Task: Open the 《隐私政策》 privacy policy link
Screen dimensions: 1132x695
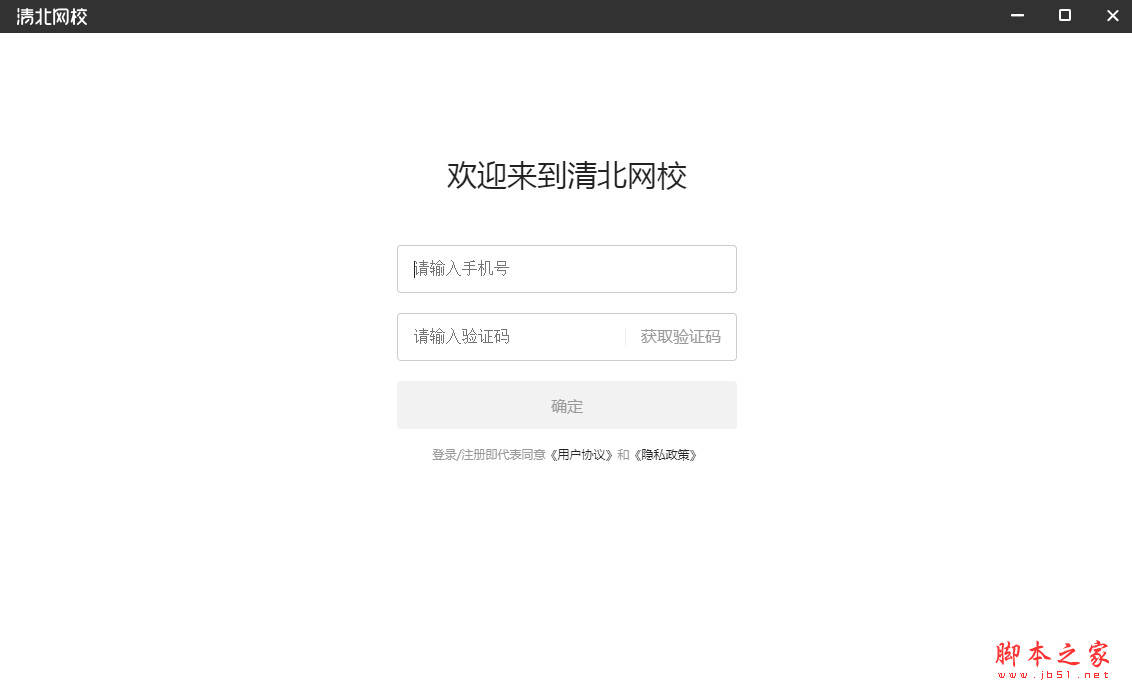Action: pos(665,455)
